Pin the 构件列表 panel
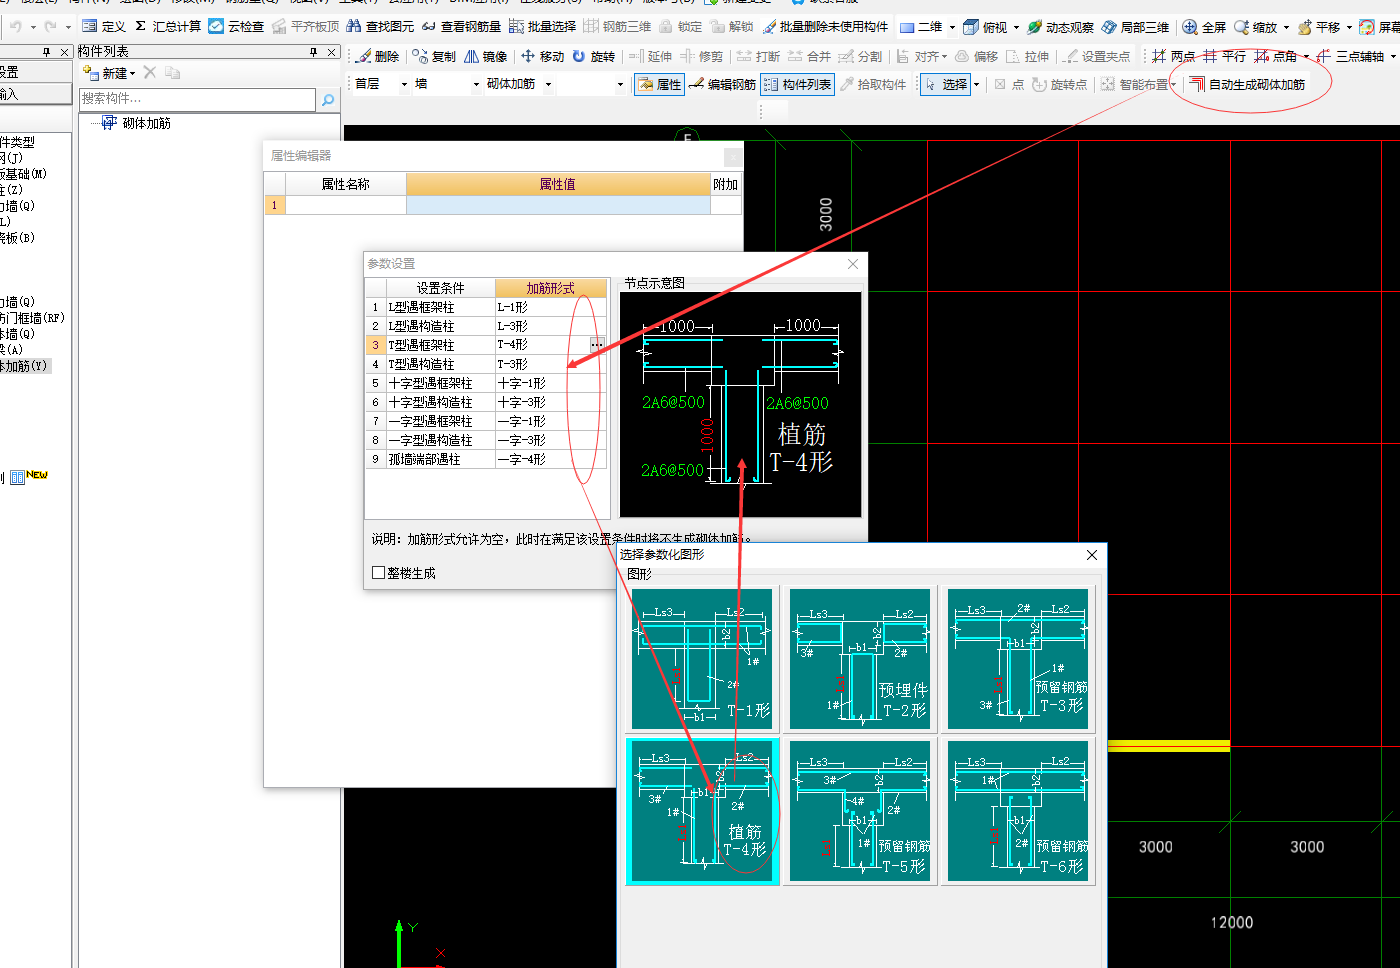The height and width of the screenshot is (968, 1400). [x=314, y=52]
